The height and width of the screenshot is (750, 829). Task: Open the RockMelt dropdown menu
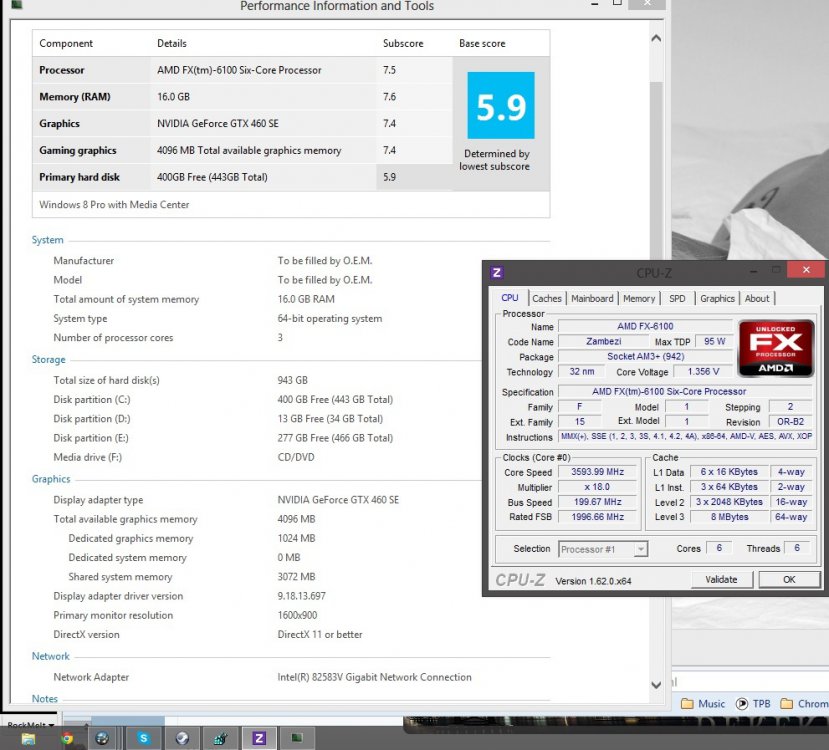coord(31,725)
